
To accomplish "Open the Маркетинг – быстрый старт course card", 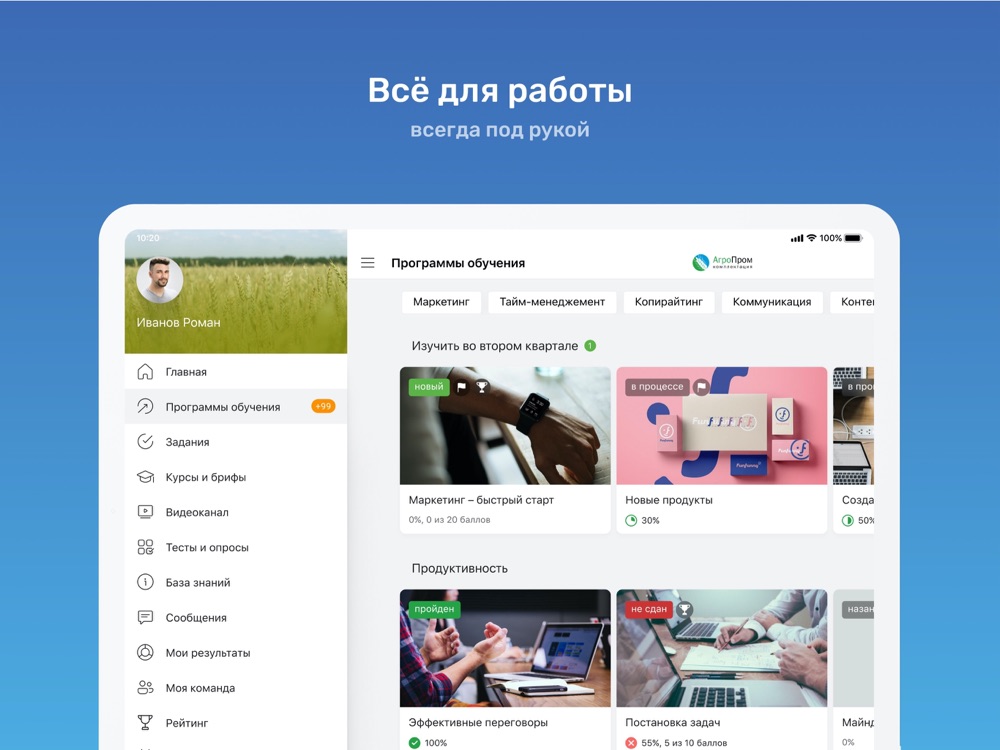I will tap(505, 450).
